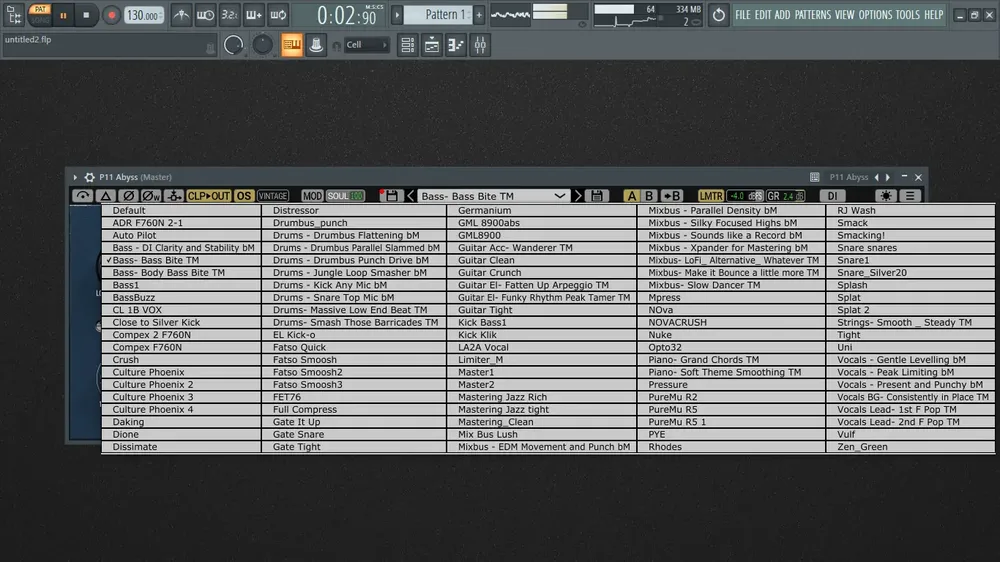Viewport: 1000px width, 562px height.
Task: Toggle the Øw wet phase icon
Action: (x=151, y=196)
